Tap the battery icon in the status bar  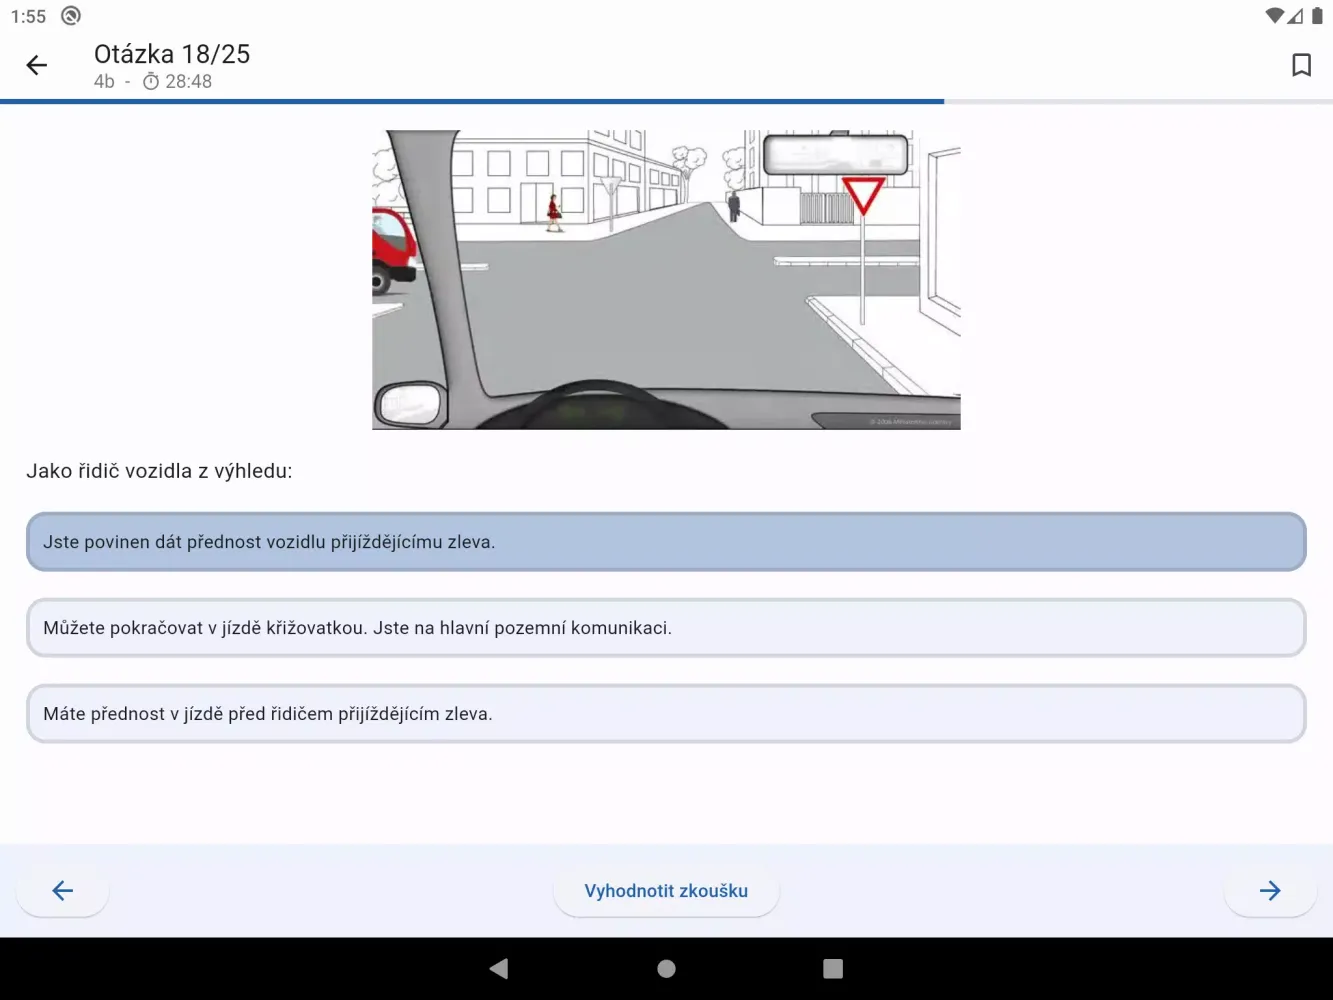[x=1317, y=16]
